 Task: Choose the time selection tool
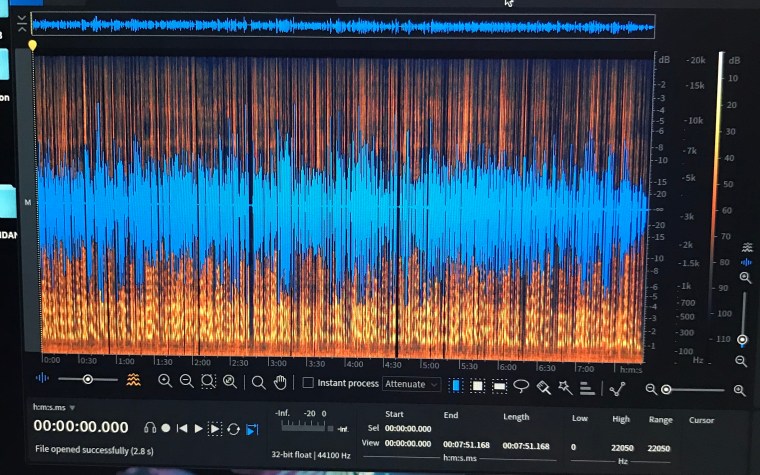point(456,386)
